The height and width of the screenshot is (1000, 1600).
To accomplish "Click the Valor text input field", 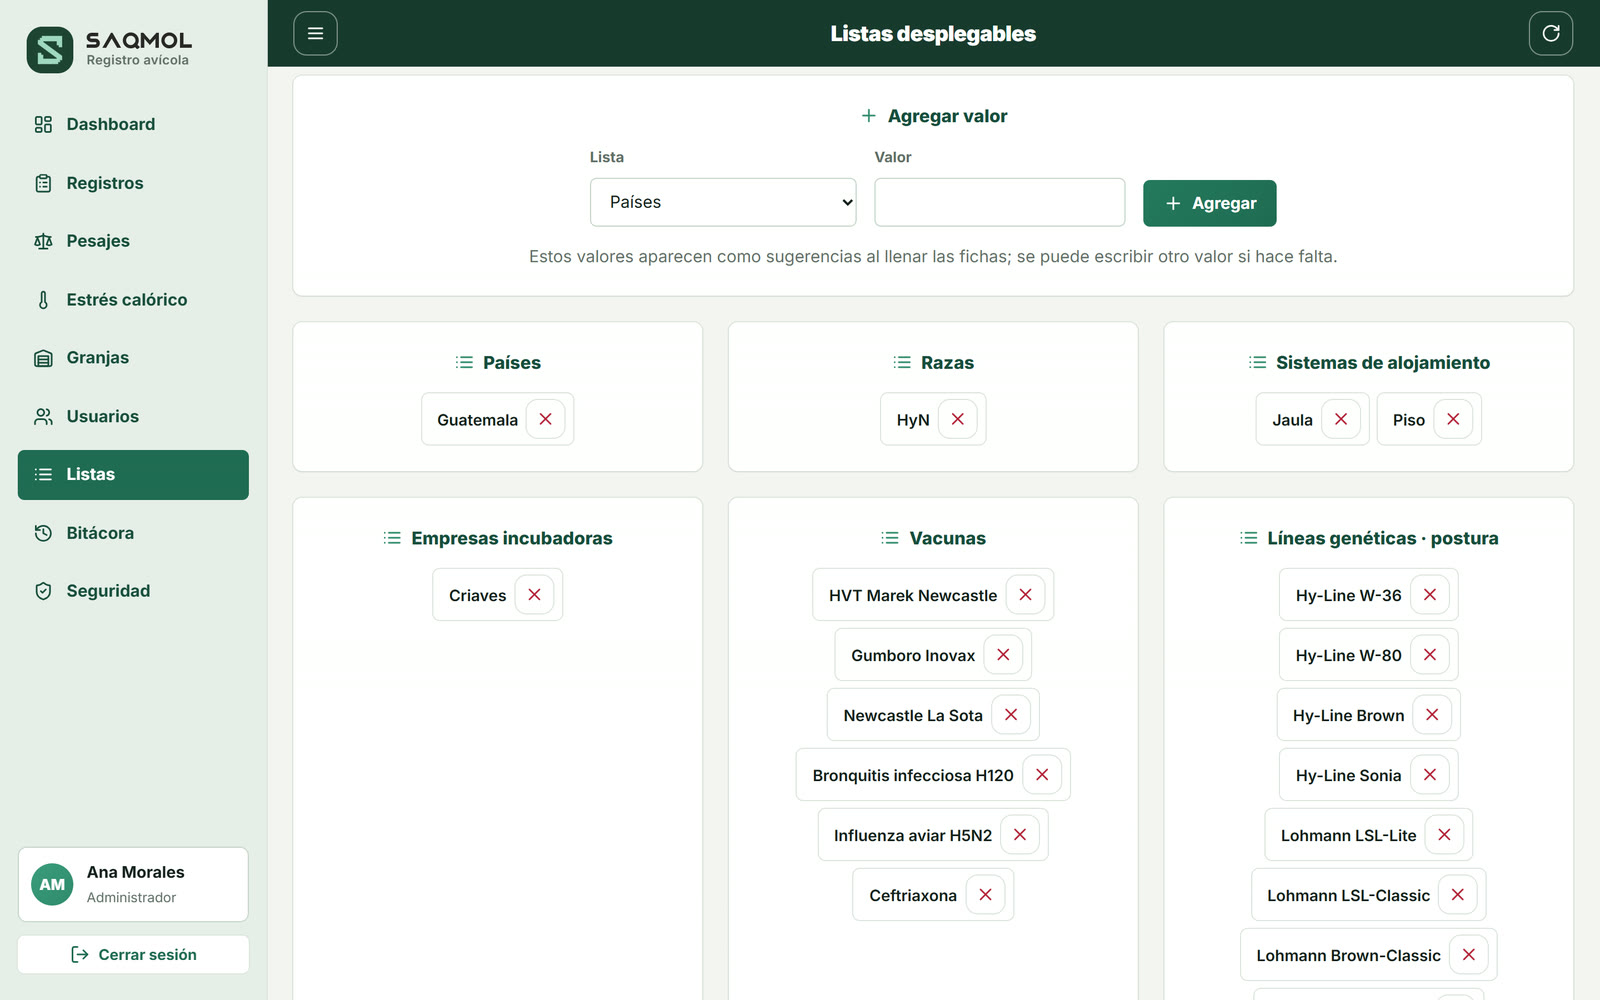I will coord(999,202).
